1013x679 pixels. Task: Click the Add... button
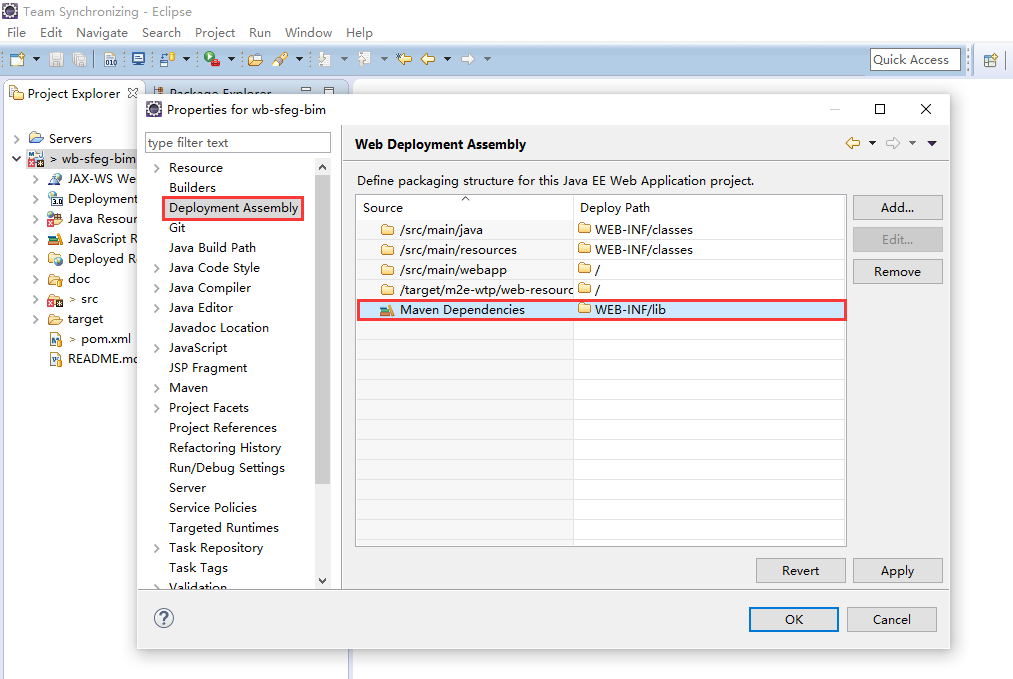point(897,208)
